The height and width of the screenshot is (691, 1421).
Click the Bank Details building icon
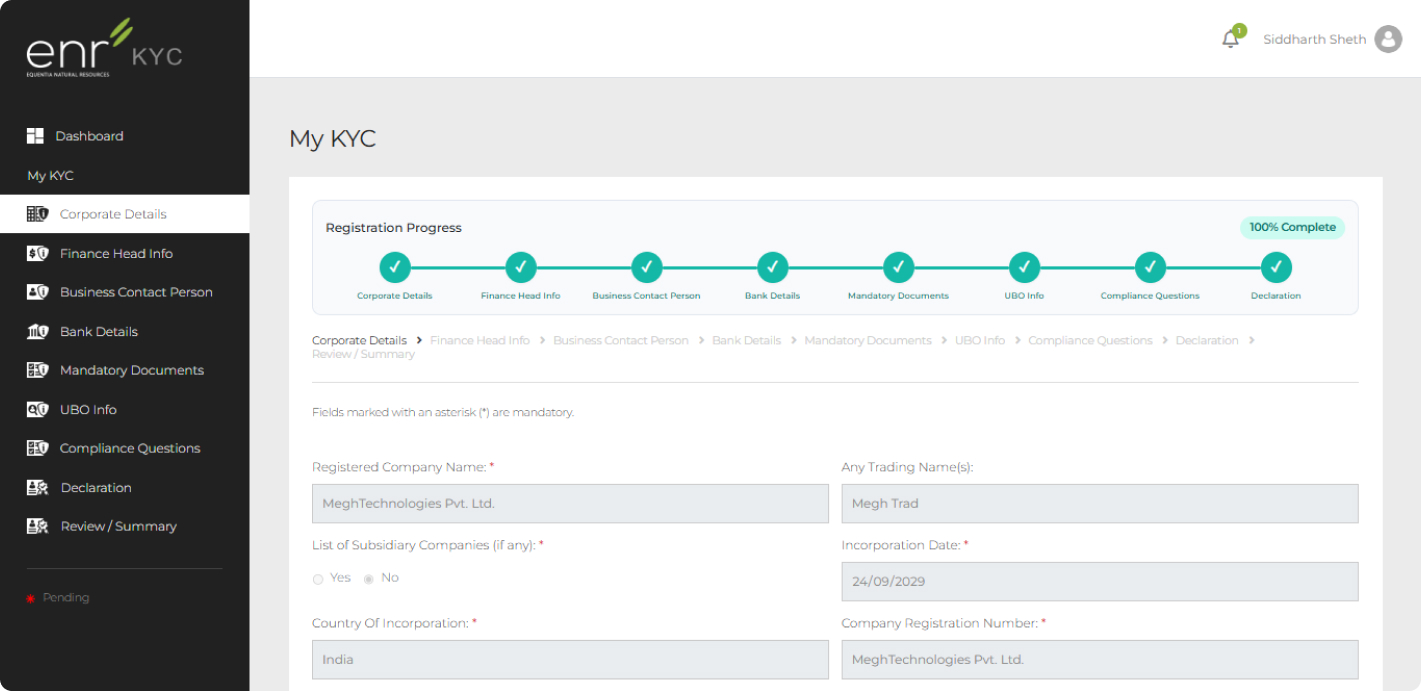pyautogui.click(x=37, y=331)
